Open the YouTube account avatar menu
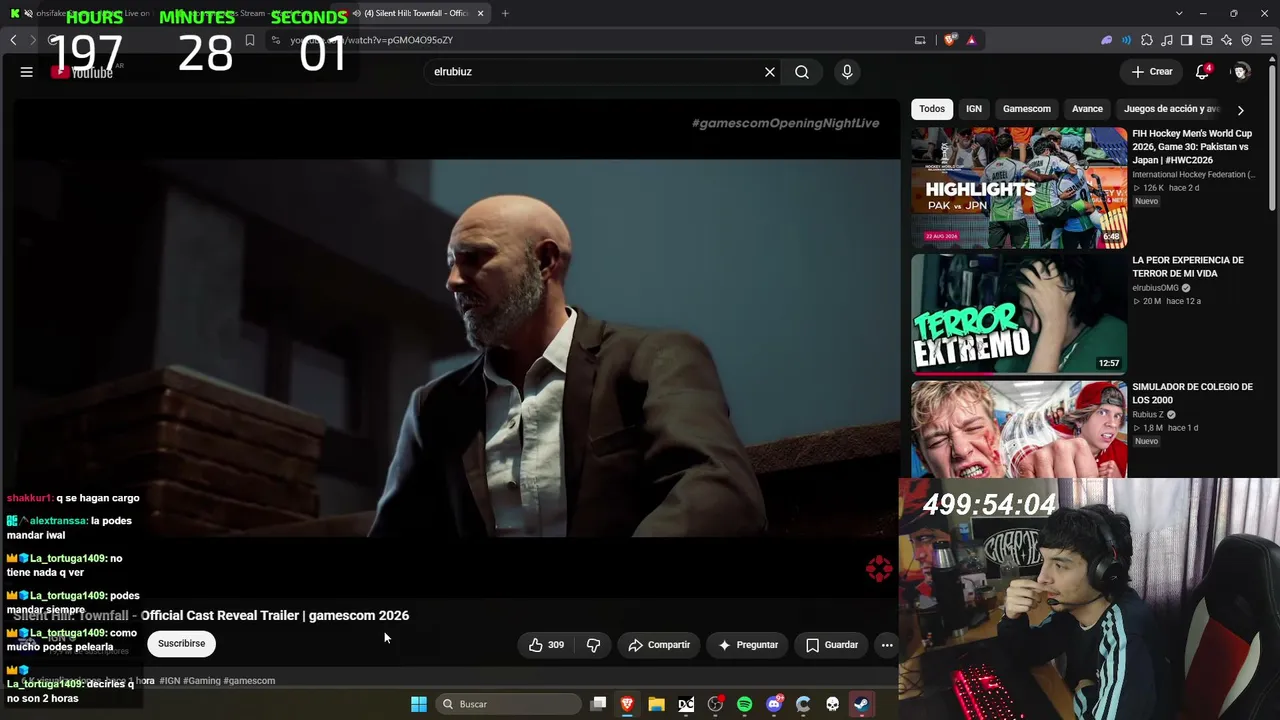The width and height of the screenshot is (1280, 720). [x=1241, y=72]
